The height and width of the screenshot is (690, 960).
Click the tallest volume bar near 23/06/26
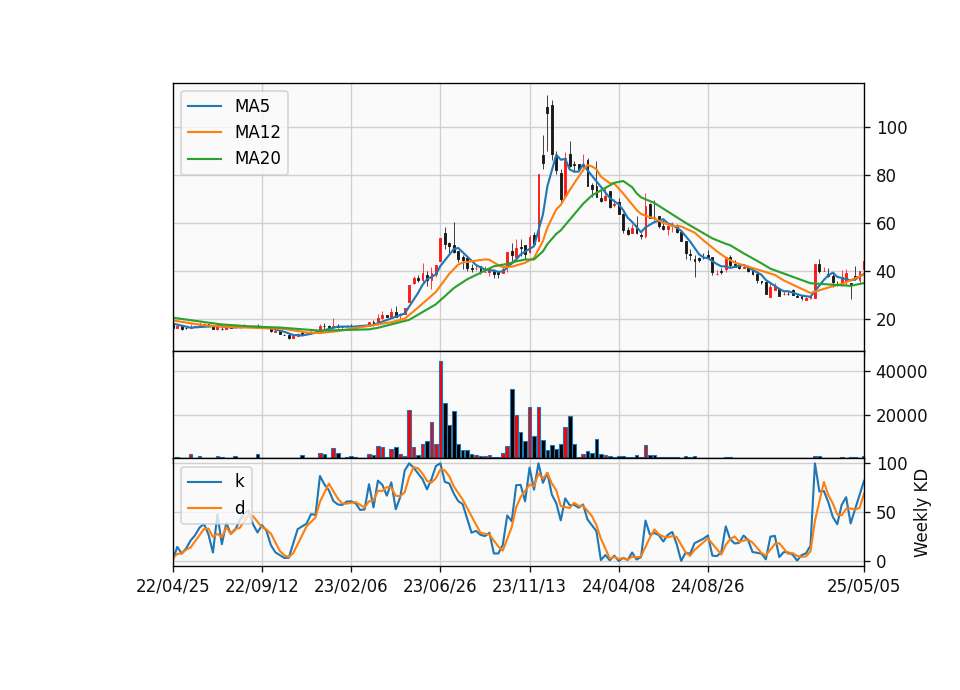tap(441, 410)
